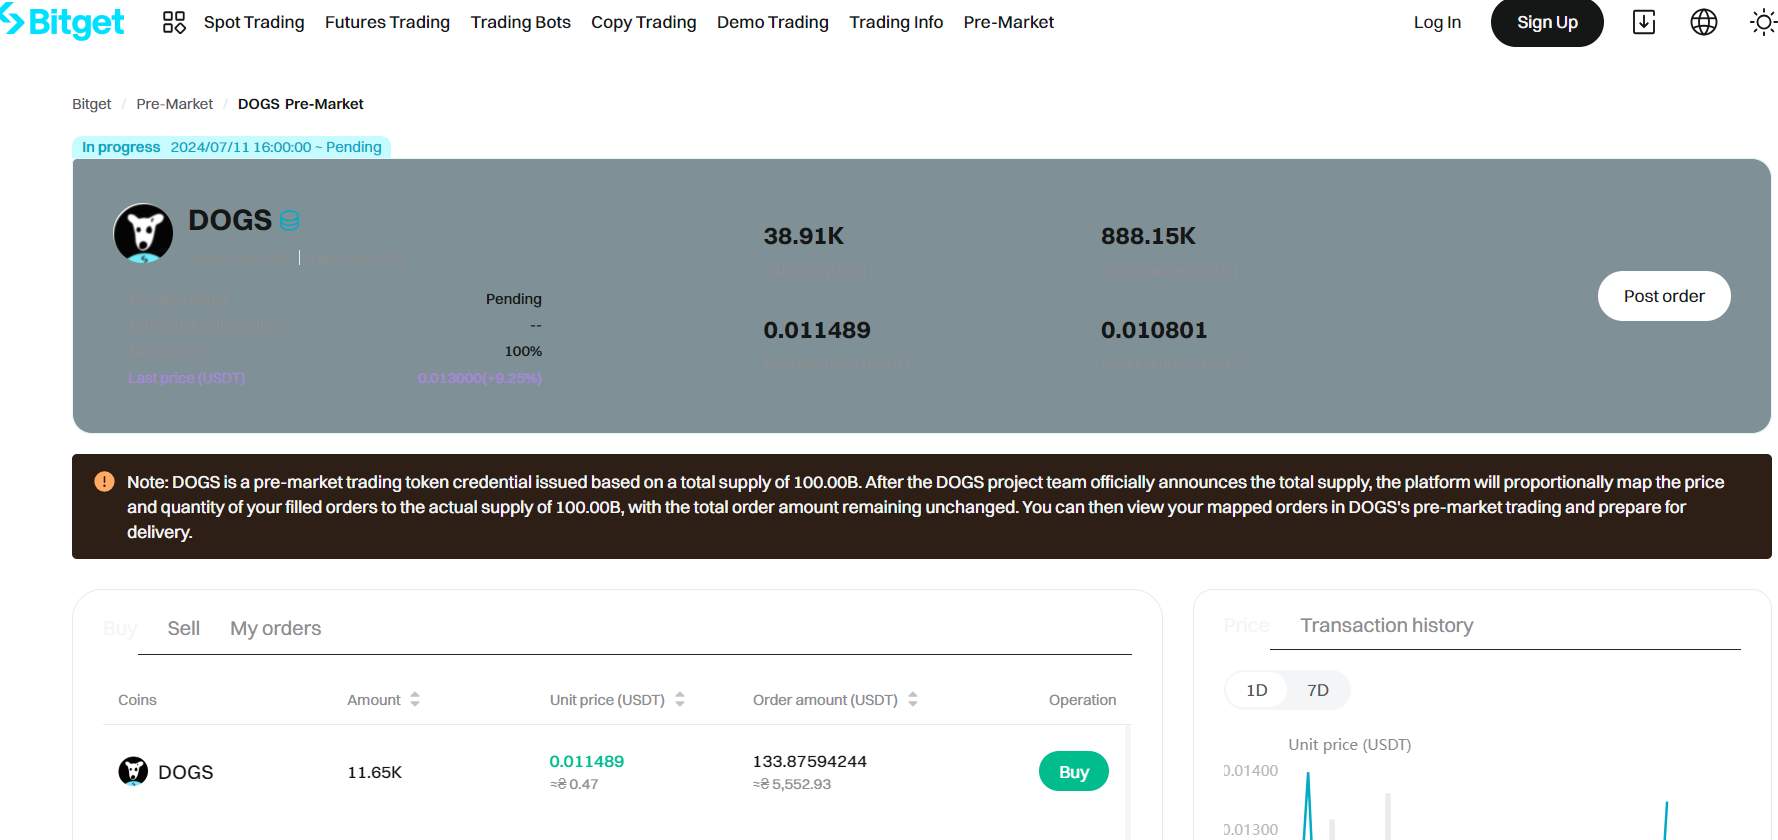Open Futures Trading menu

[x=387, y=22]
